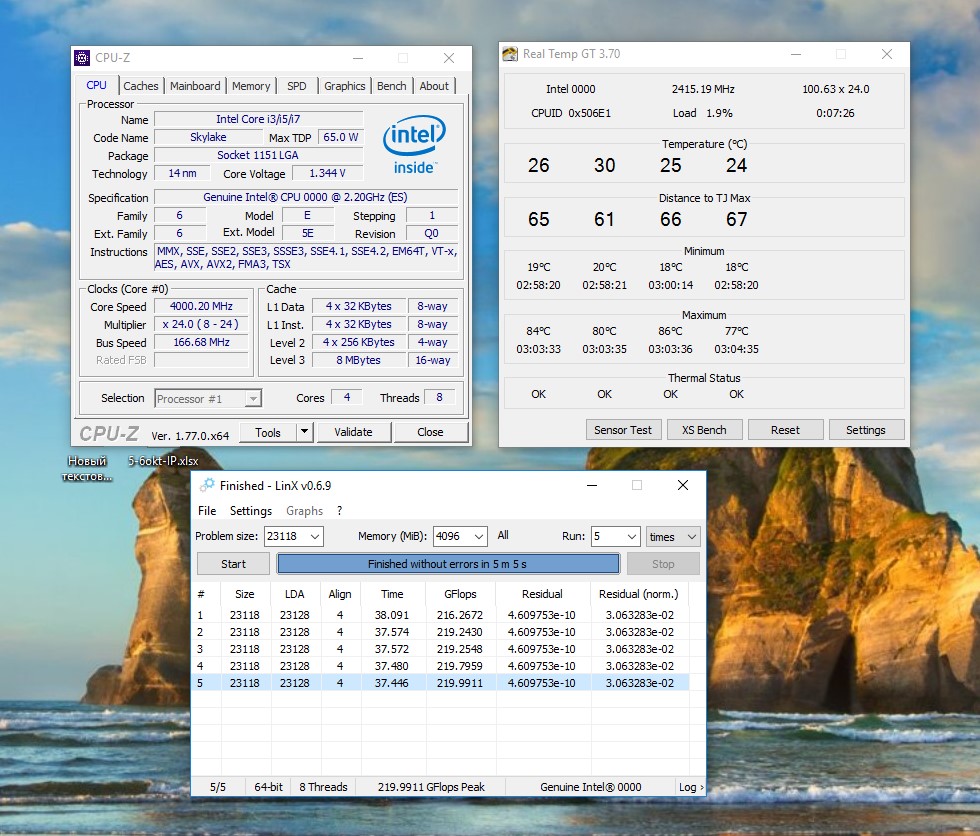Click the Start button in LinX
Image resolution: width=980 pixels, height=836 pixels.
[233, 564]
